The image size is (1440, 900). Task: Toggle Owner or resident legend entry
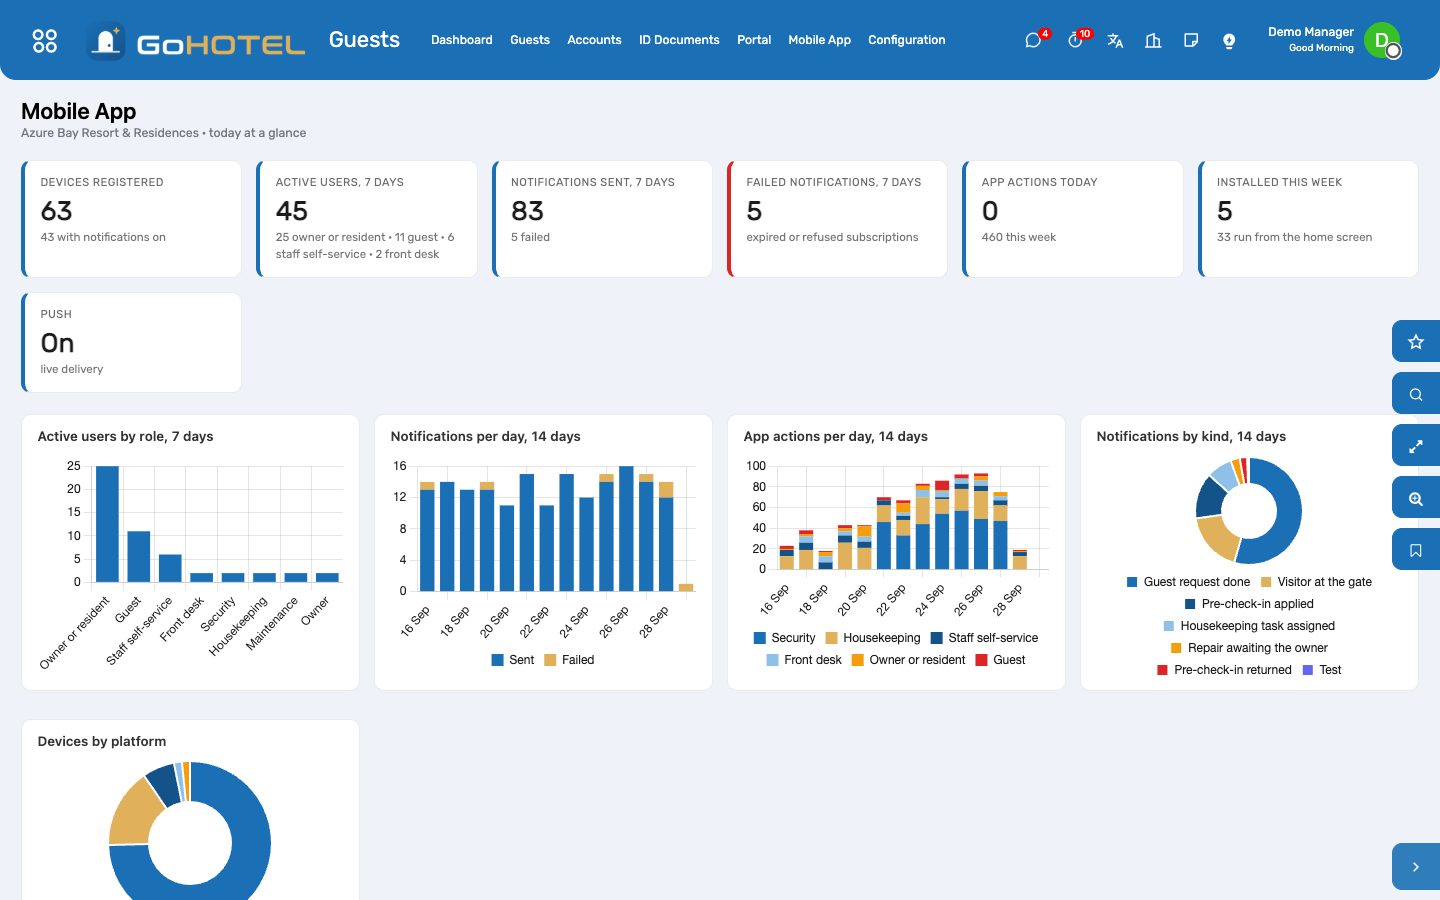pos(908,660)
